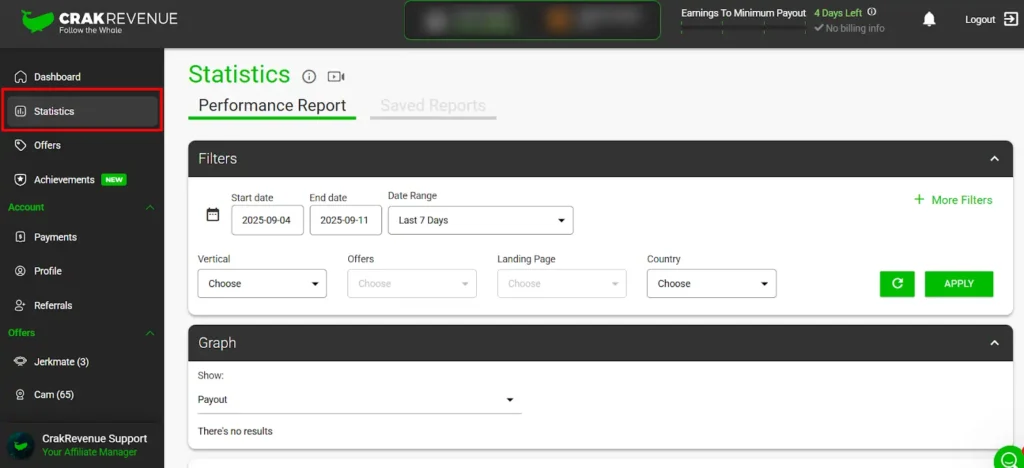Click the More Filters link
Viewport: 1024px width, 468px height.
click(x=953, y=200)
